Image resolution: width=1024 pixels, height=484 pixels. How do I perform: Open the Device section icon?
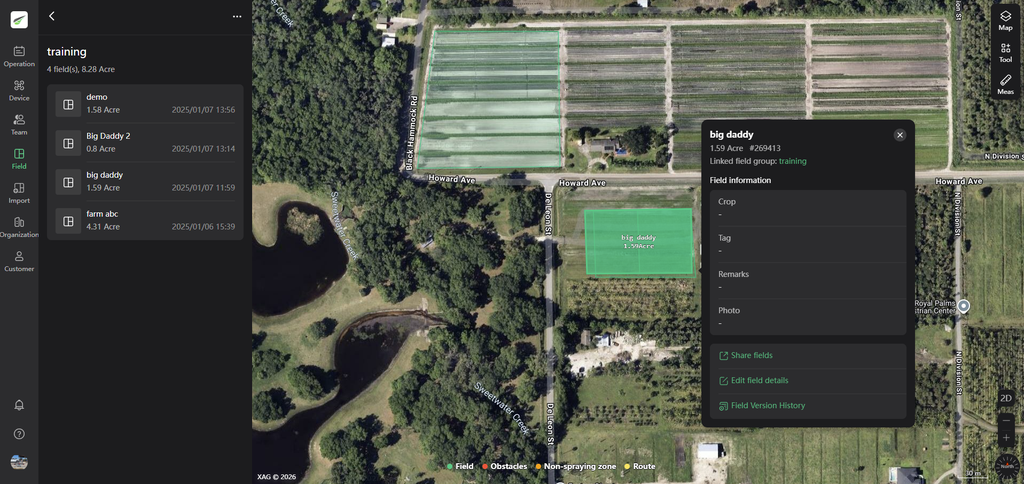click(19, 90)
